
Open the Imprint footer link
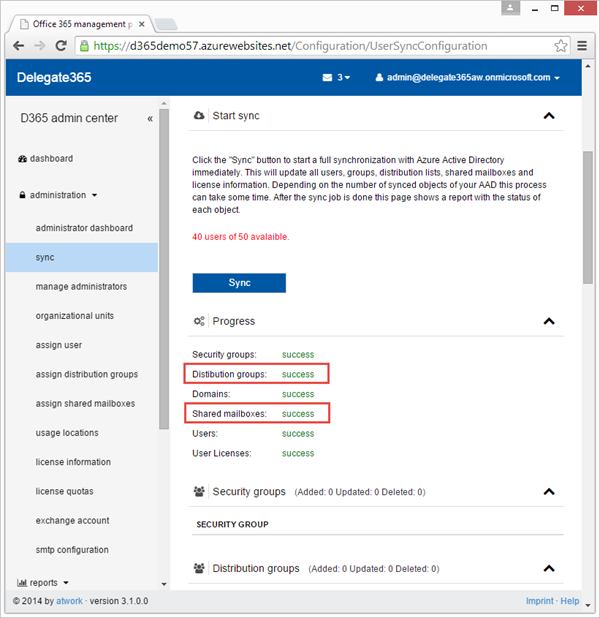539,601
